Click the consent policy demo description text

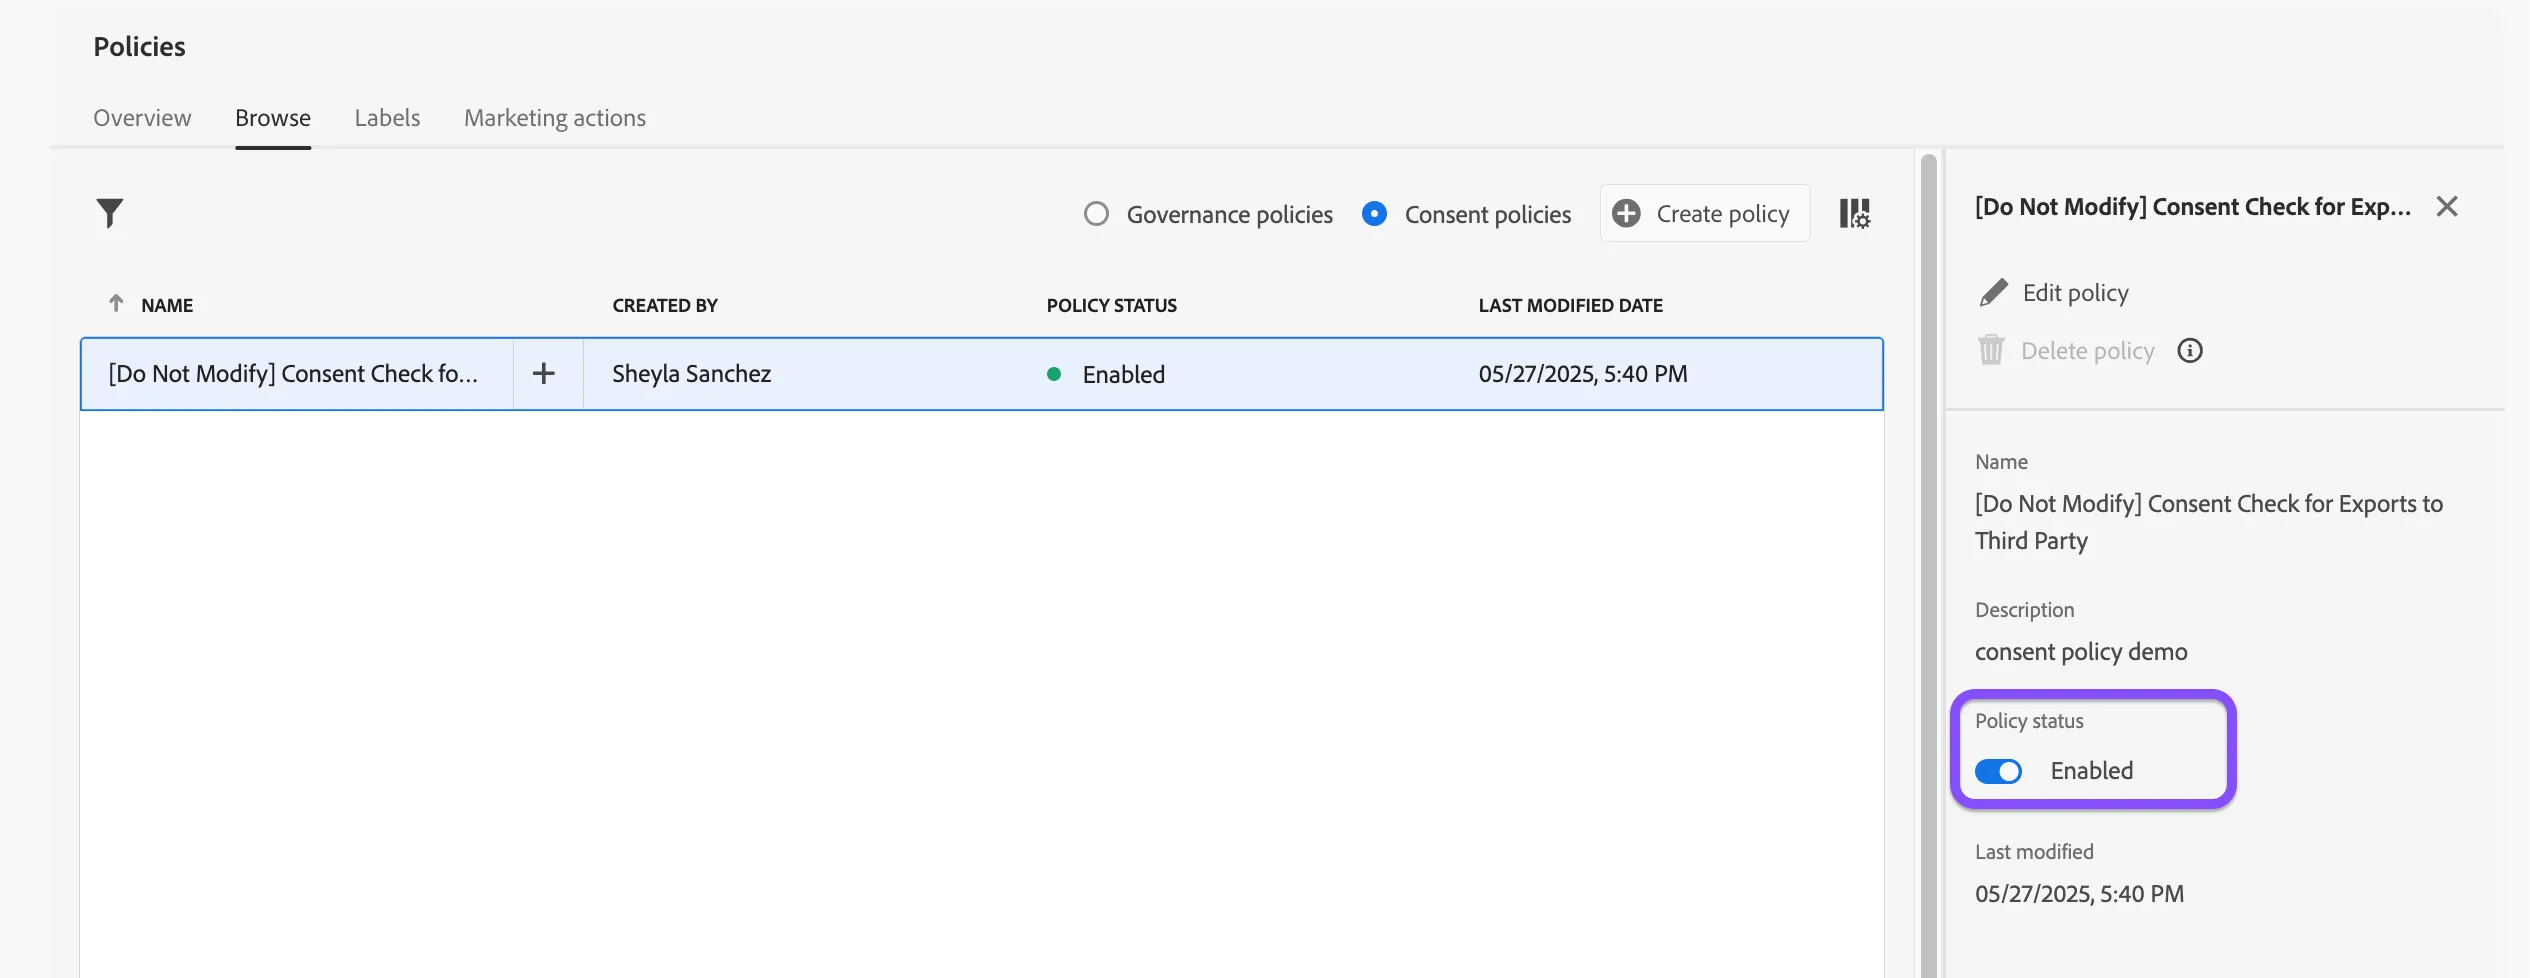(x=2081, y=652)
